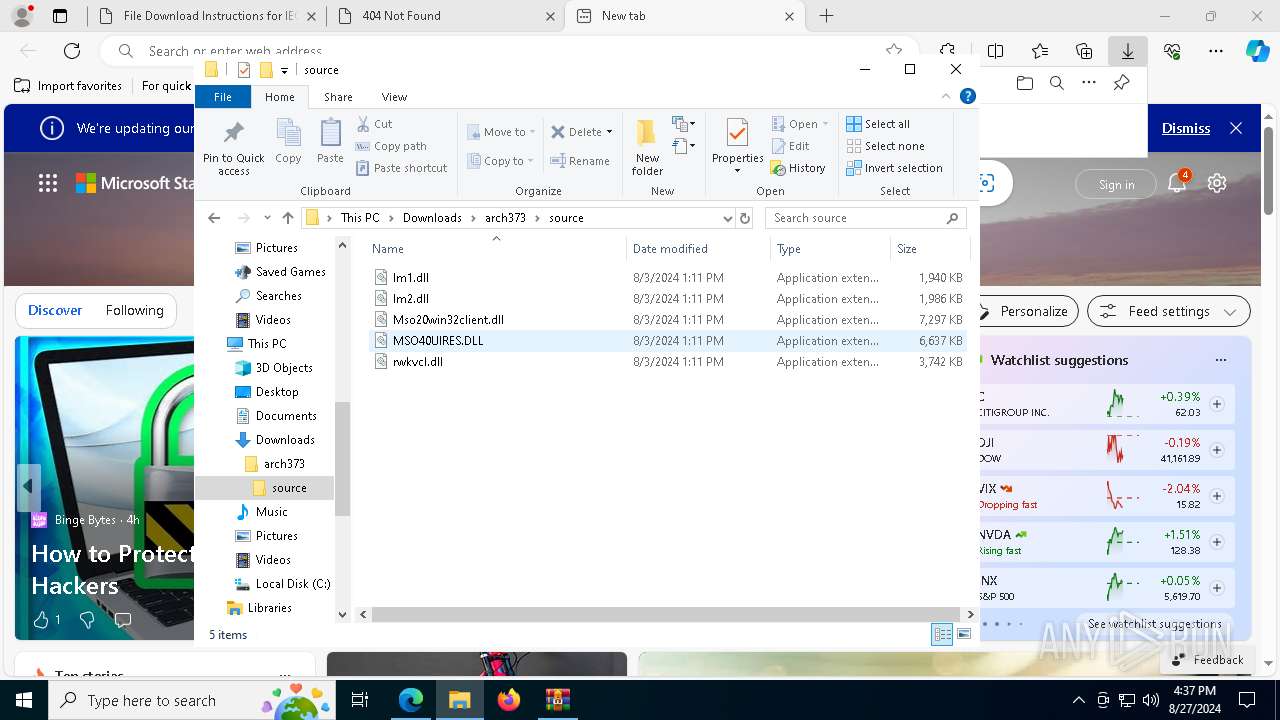Select Local Disk (C:) in tree
Screen dimensions: 1280x720
pos(292,584)
